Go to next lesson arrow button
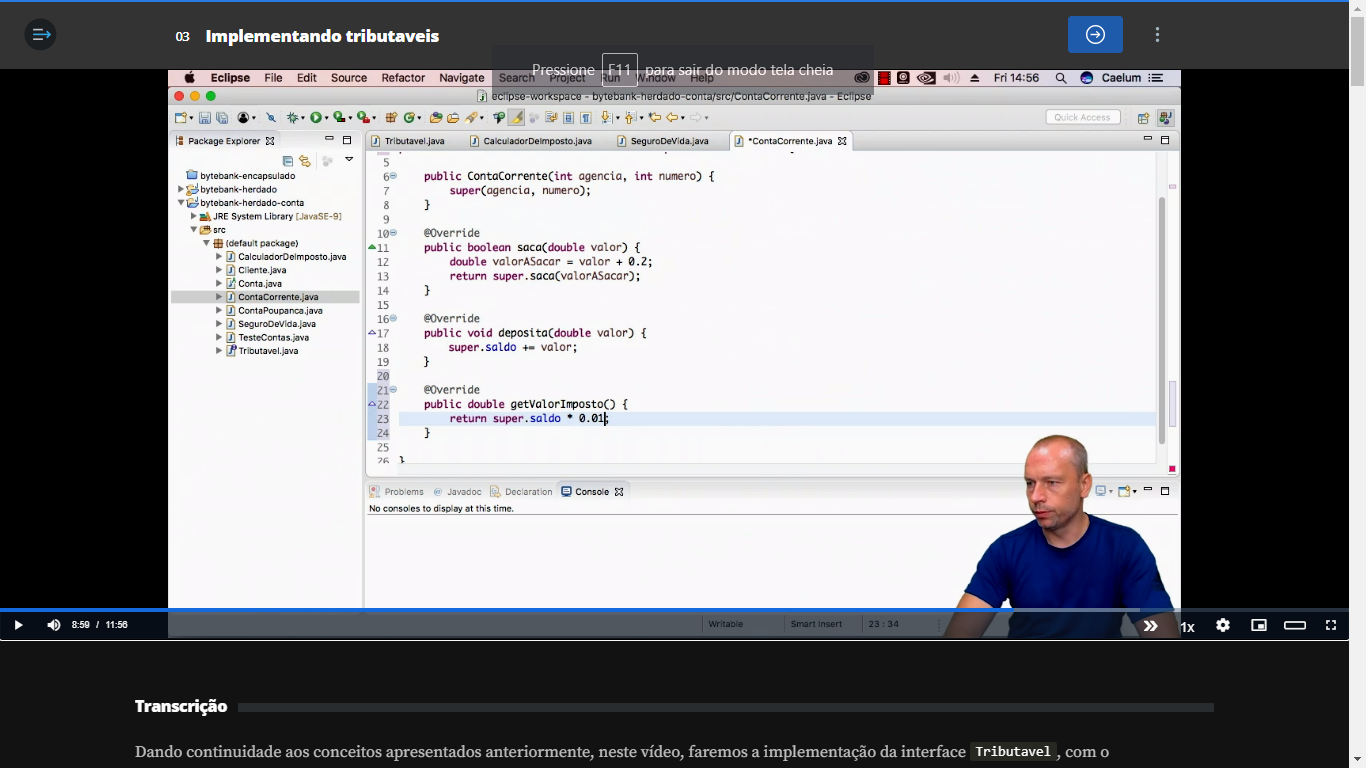Viewport: 1366px width, 768px height. (1095, 35)
